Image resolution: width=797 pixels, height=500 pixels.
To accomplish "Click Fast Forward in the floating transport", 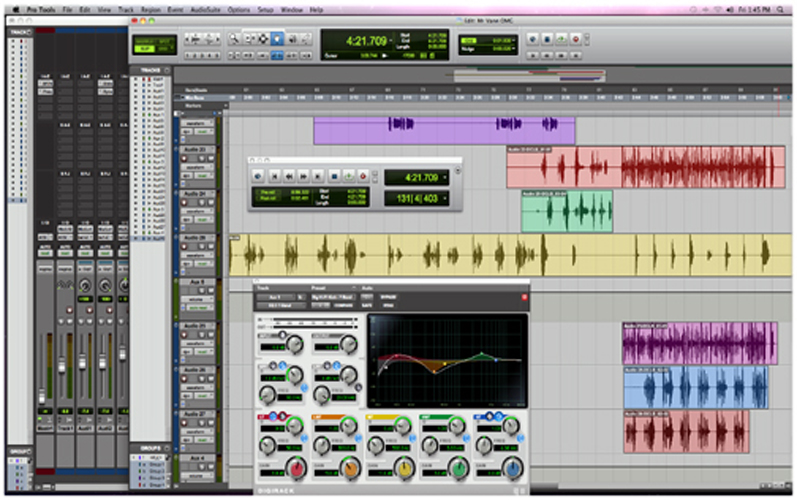I will 304,176.
